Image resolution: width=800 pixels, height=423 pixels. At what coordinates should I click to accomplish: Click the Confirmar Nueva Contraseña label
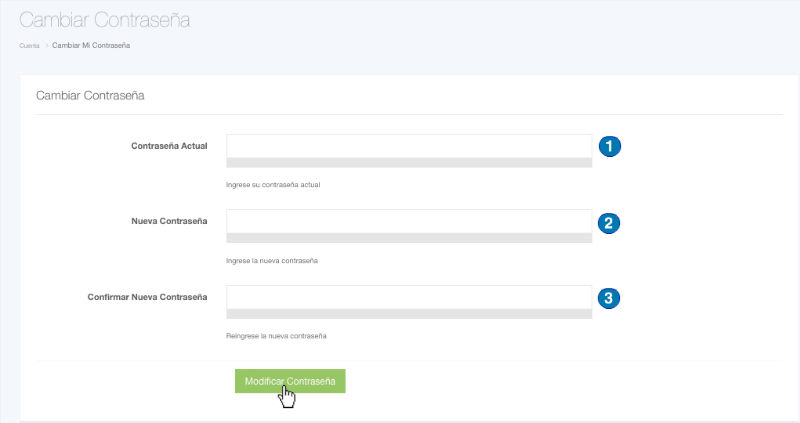pos(148,297)
